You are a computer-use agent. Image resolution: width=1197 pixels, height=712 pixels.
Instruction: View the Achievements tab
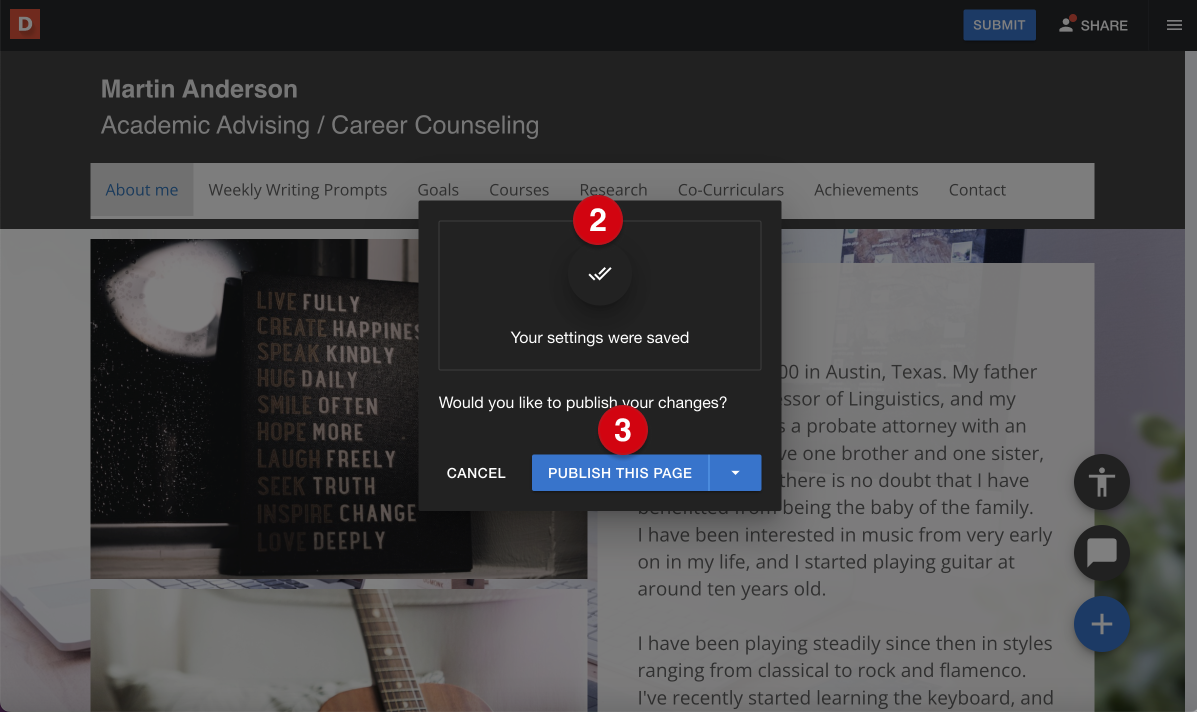[866, 190]
